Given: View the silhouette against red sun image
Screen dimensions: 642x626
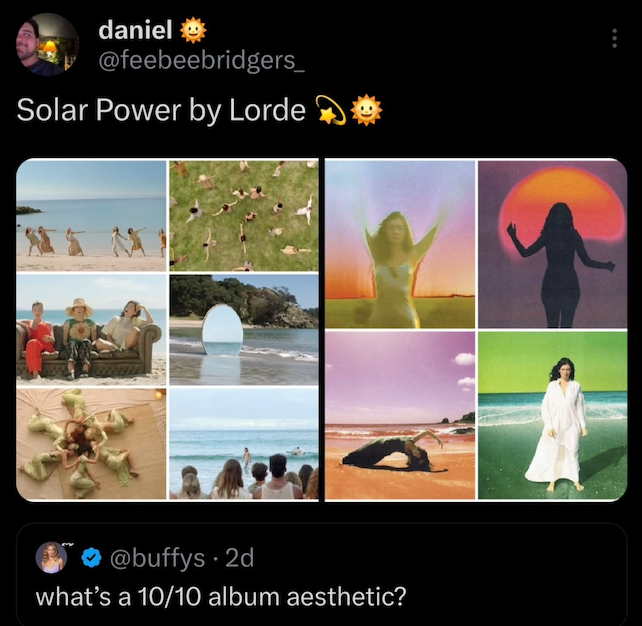Looking at the screenshot, I should point(553,244).
